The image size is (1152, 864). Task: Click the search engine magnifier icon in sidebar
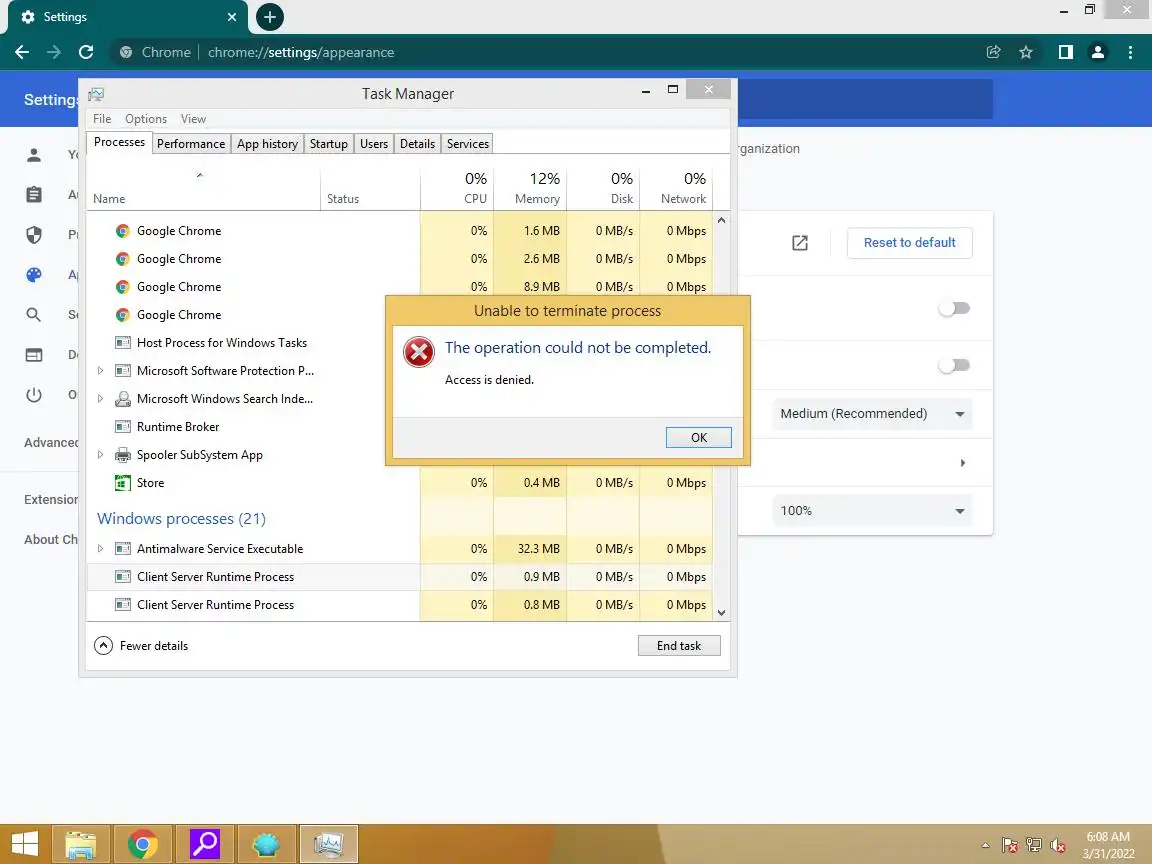(34, 315)
